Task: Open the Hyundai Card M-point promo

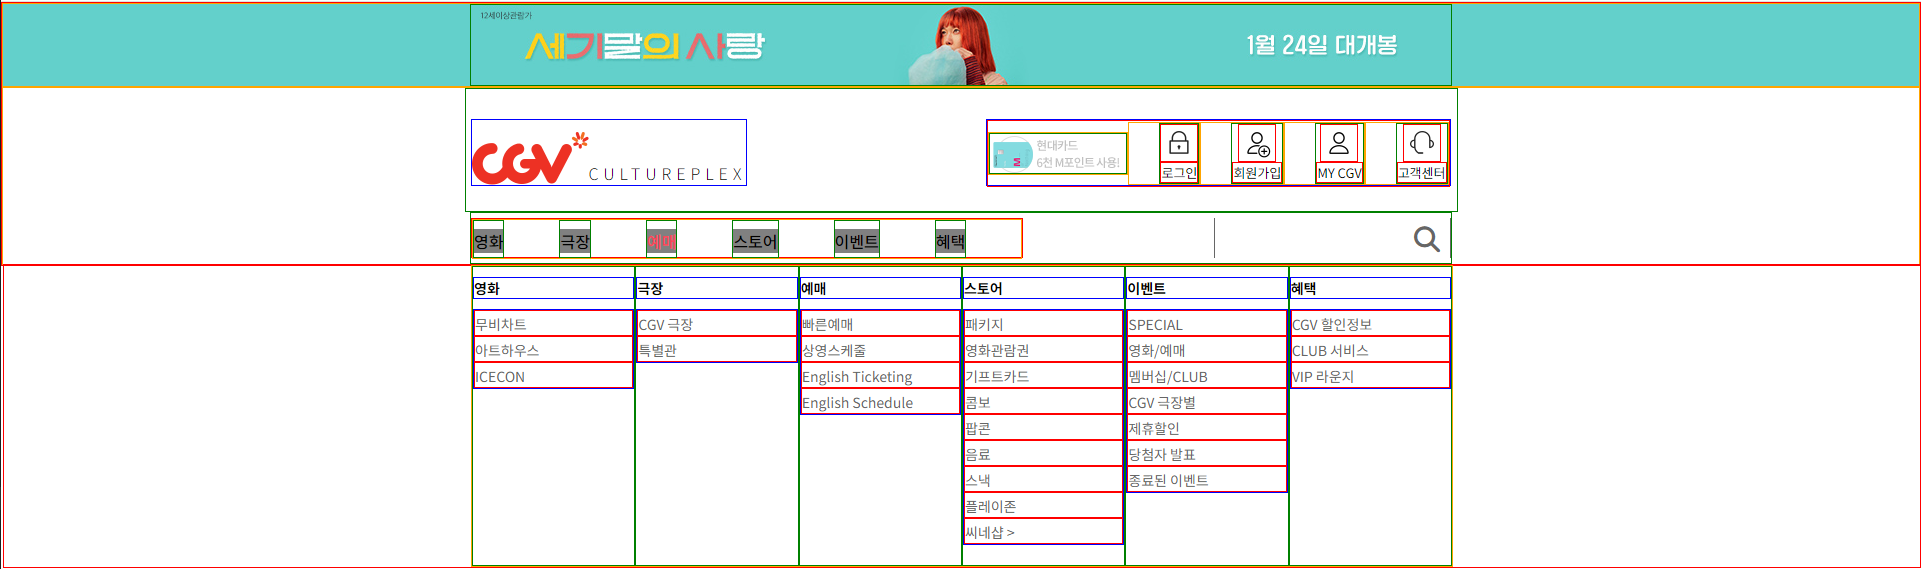Action: [x=1059, y=153]
